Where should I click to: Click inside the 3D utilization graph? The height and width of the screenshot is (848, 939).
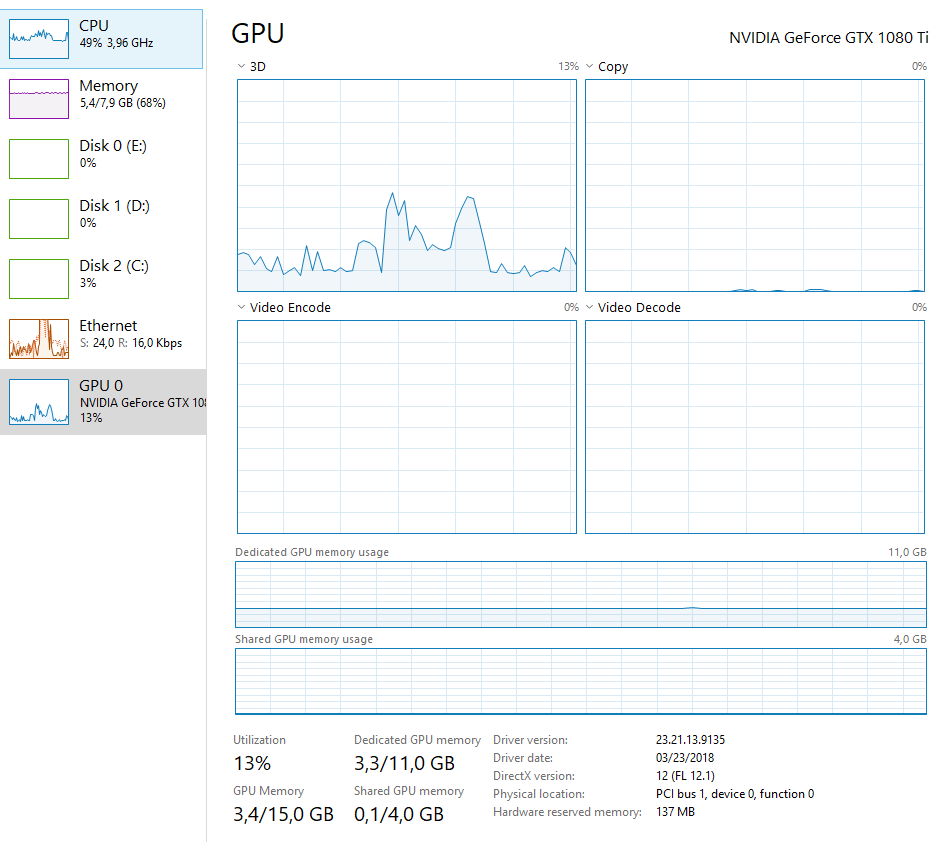click(x=407, y=186)
